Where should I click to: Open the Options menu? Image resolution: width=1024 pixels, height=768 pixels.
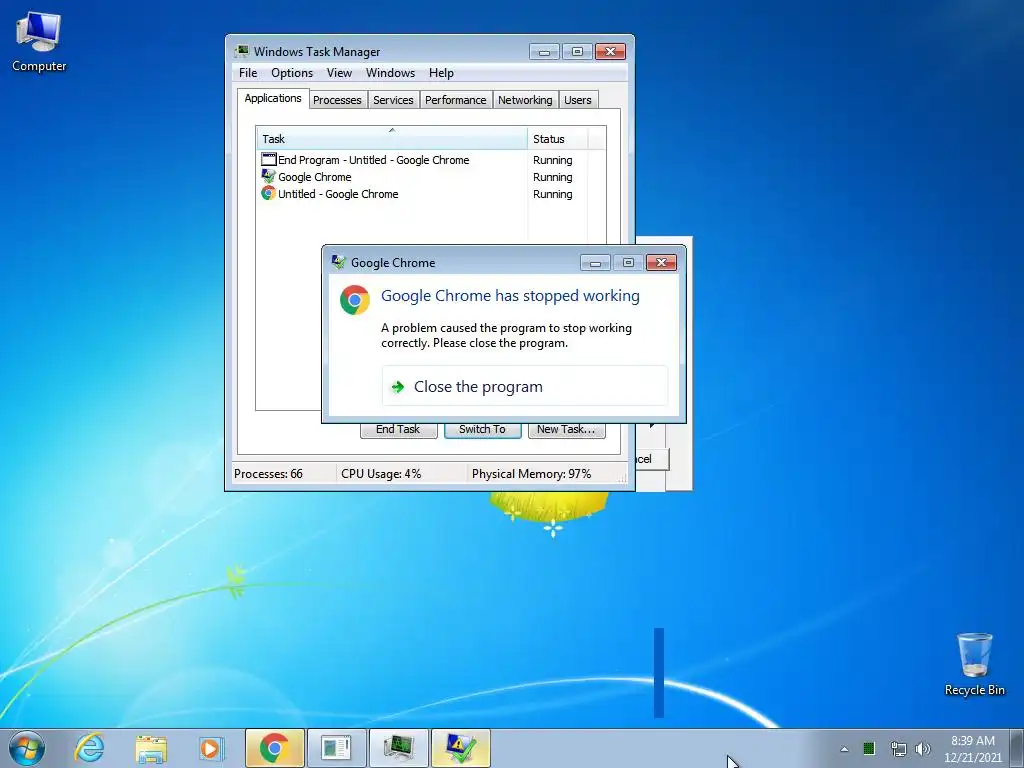[x=292, y=73]
